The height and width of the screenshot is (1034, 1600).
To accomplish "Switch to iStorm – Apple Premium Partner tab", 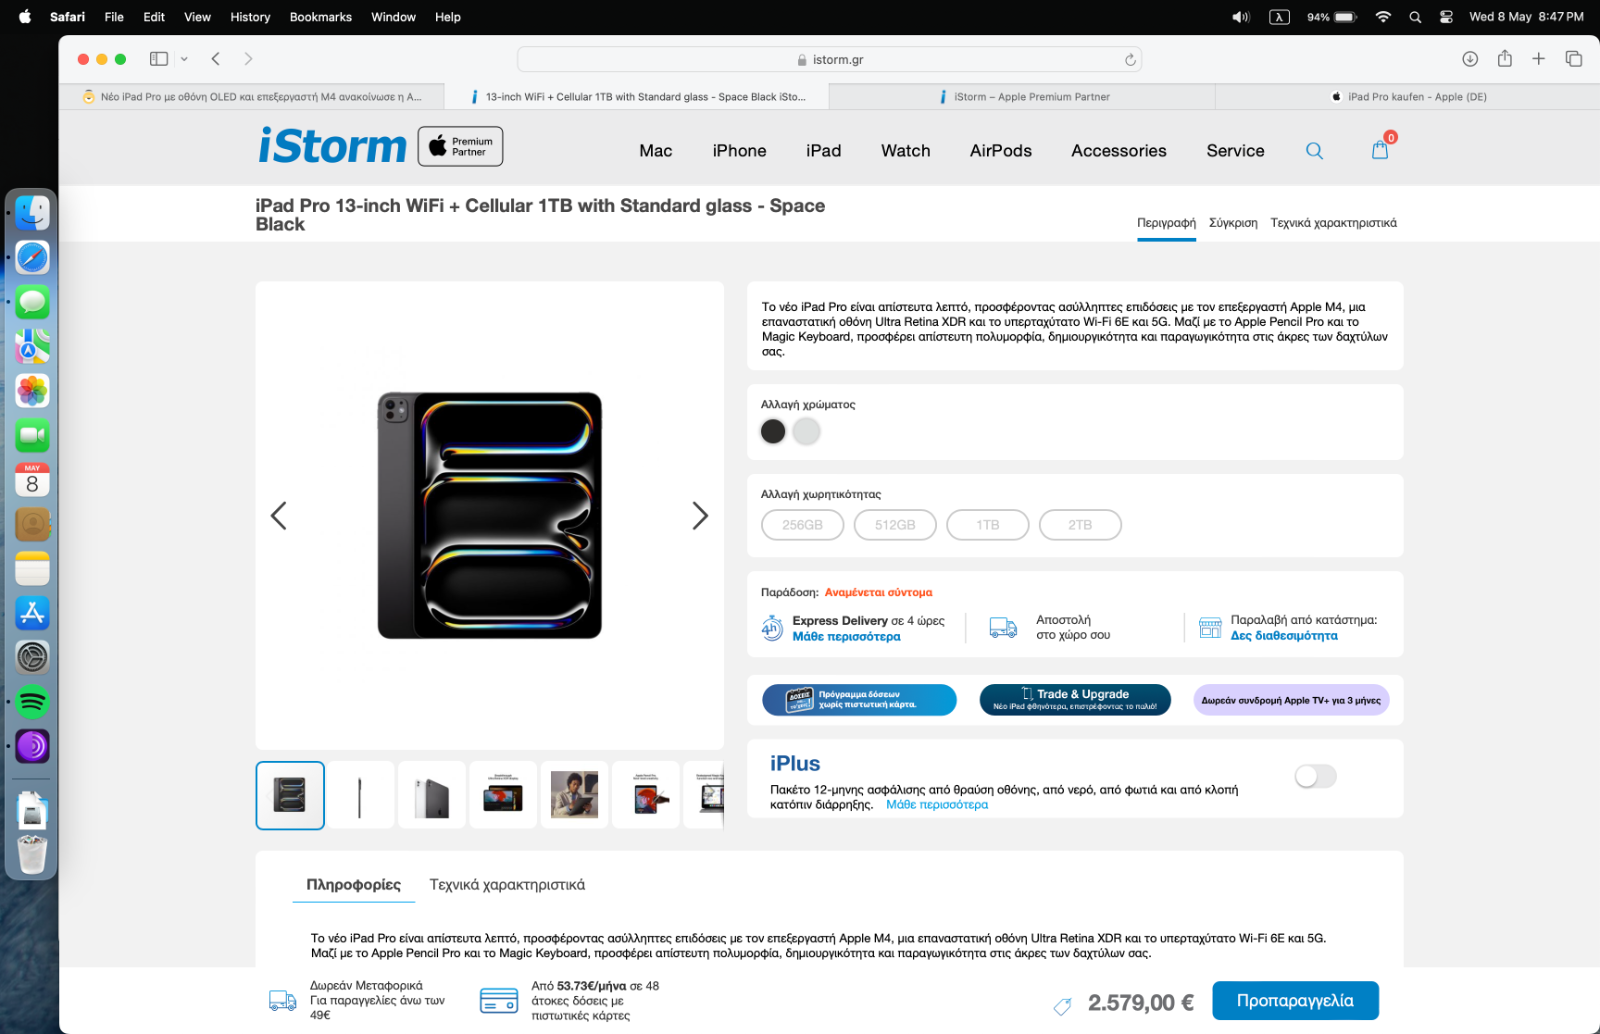I will (1022, 97).
